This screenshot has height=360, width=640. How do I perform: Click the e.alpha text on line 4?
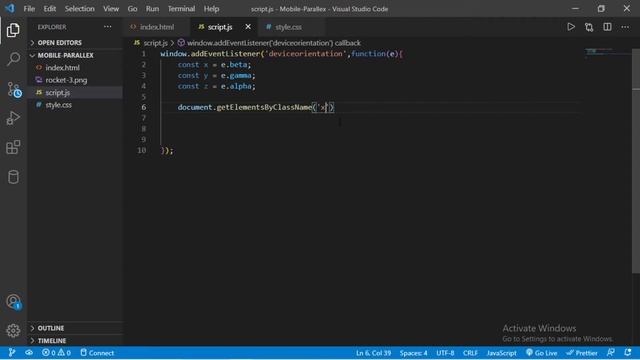(x=236, y=86)
